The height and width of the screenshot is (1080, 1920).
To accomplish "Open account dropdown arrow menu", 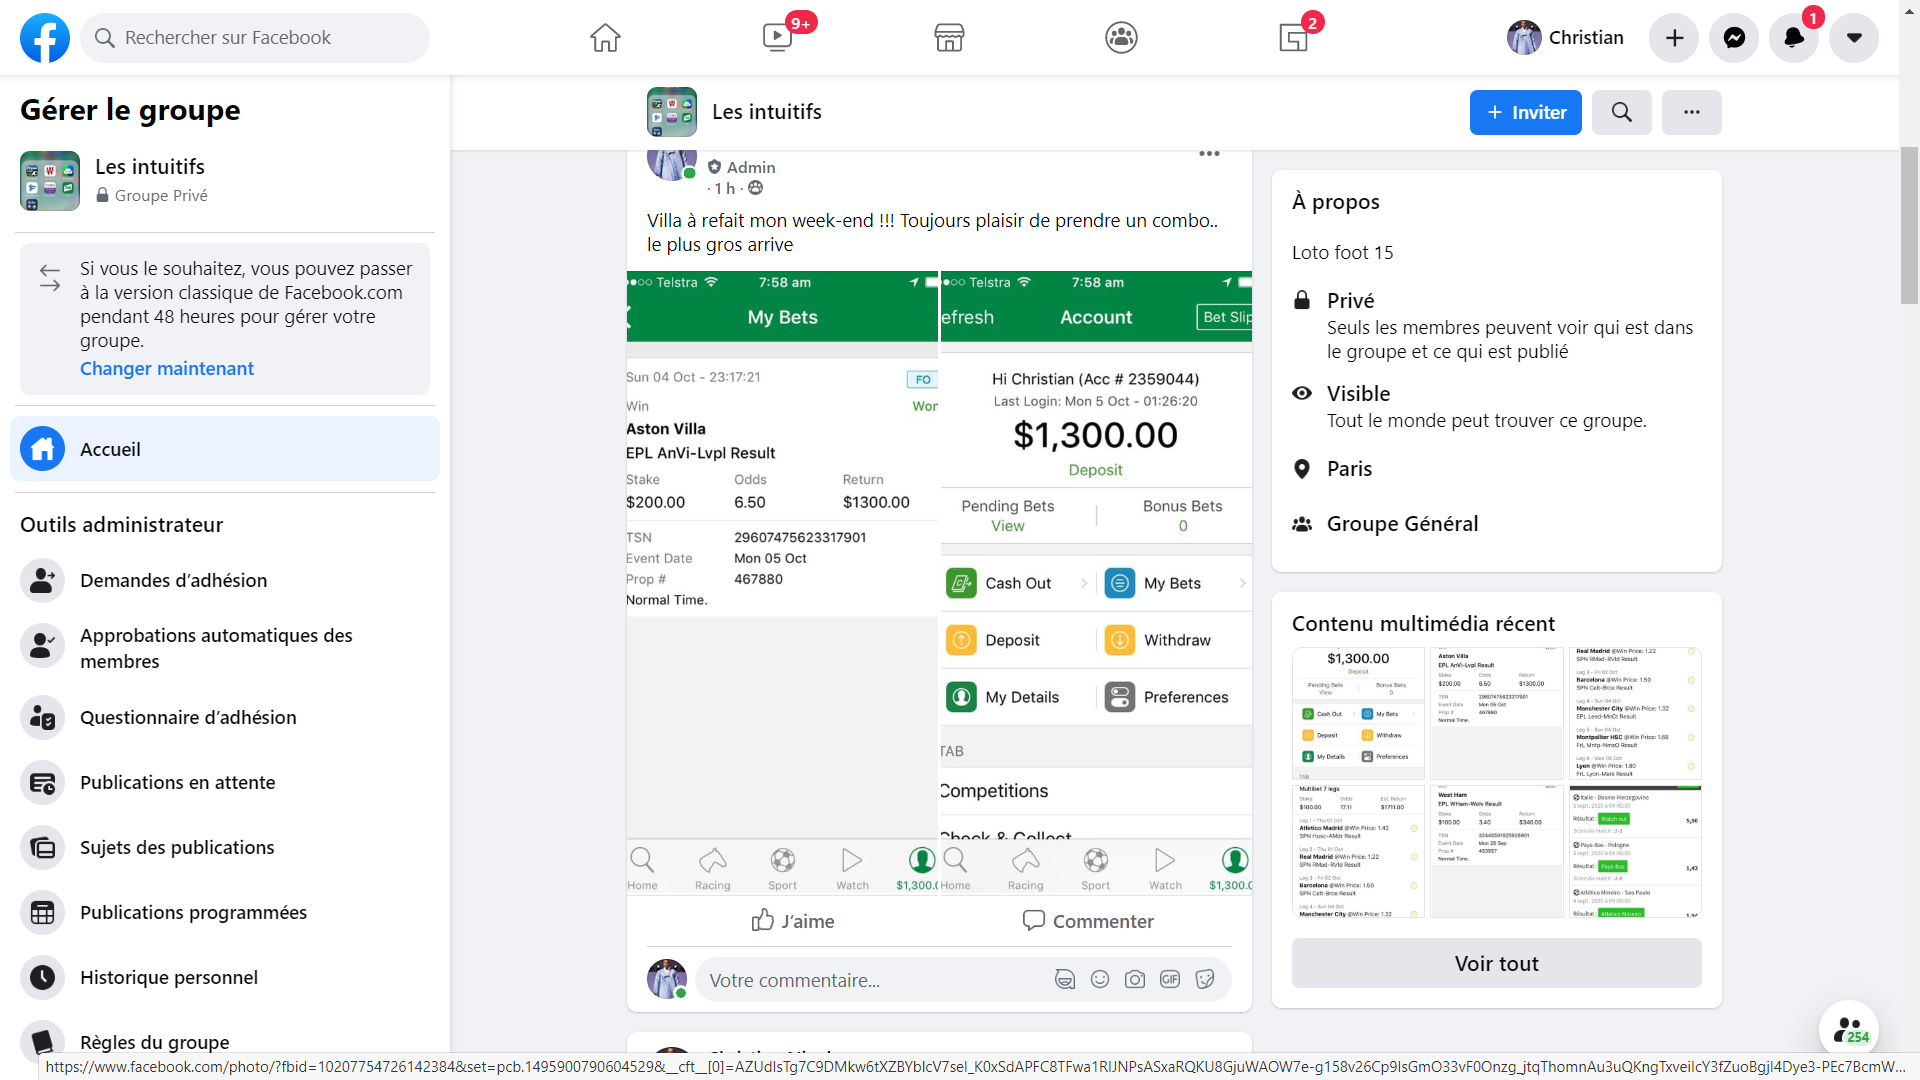I will (1854, 38).
